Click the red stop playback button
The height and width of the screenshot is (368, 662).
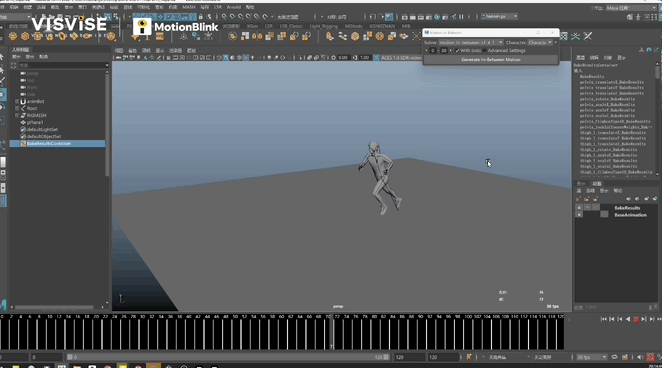[636, 319]
